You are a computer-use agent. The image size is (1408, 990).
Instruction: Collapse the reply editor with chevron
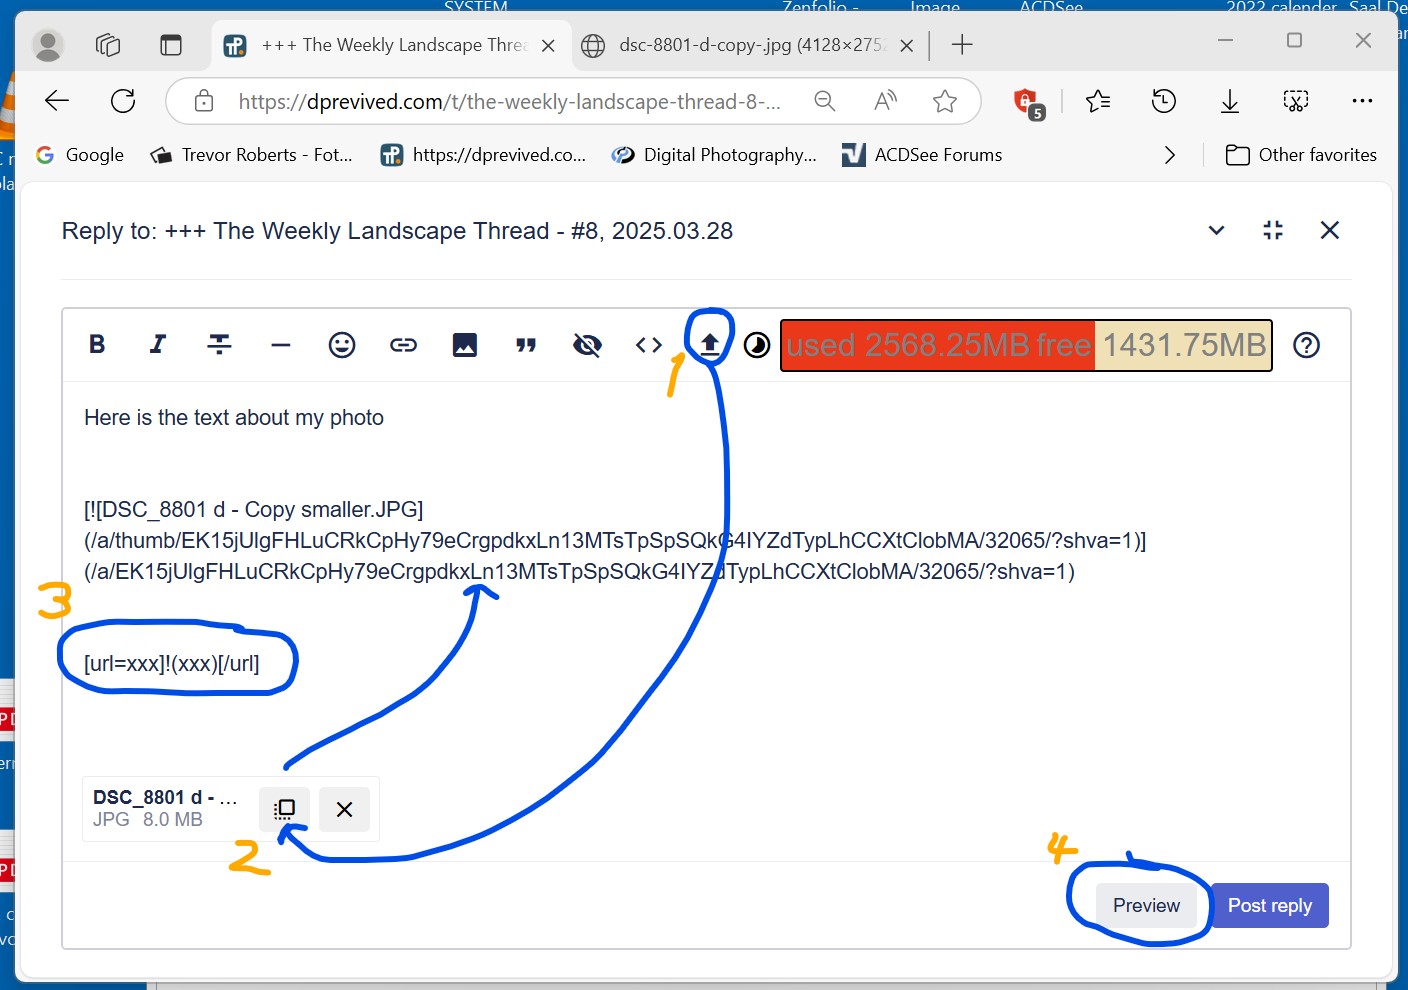tap(1216, 231)
